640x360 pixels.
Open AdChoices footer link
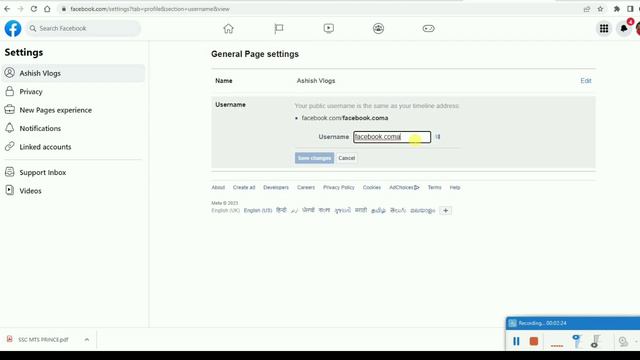[x=404, y=187]
